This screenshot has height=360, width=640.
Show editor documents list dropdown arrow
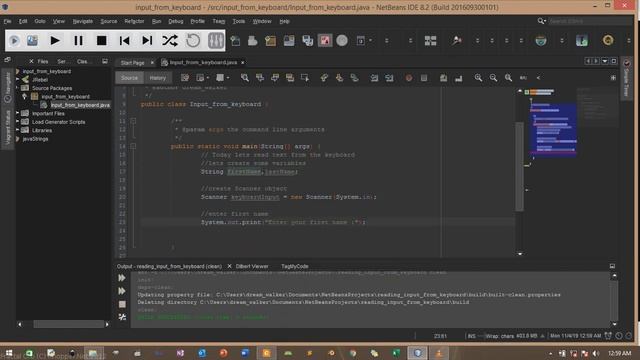coord(605,61)
